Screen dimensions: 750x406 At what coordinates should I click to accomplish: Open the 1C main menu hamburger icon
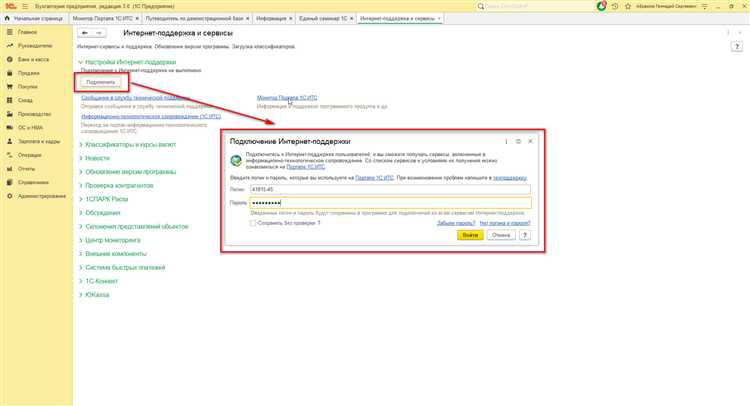25,6
